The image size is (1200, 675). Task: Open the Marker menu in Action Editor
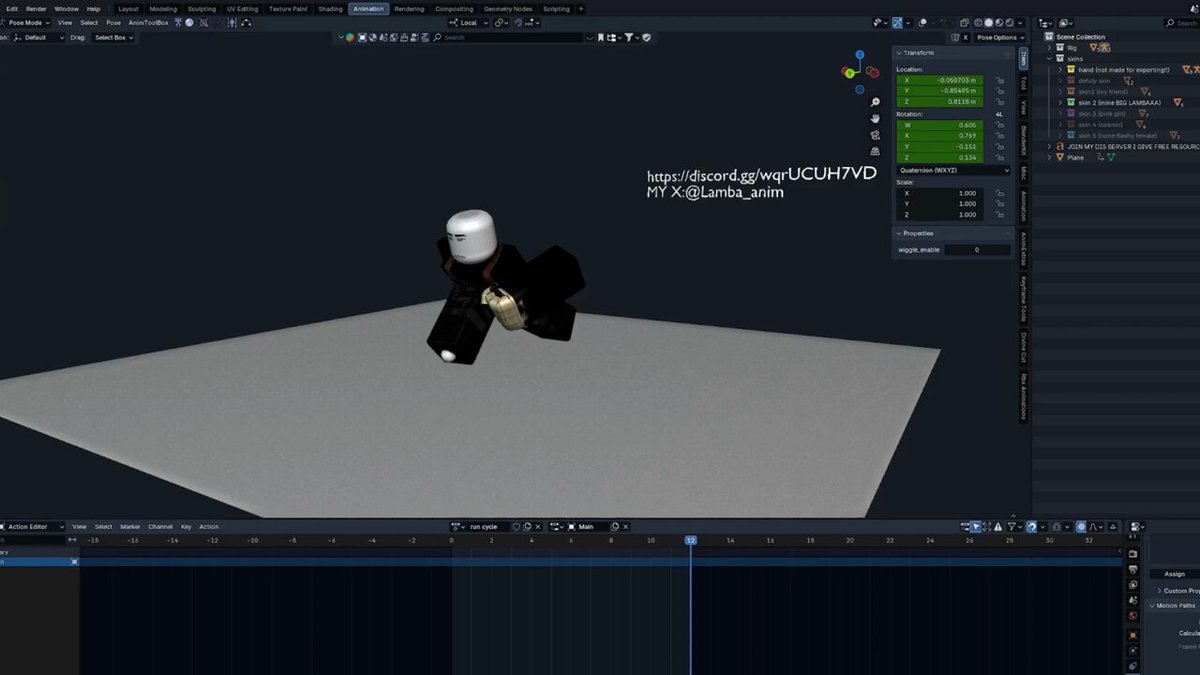(x=130, y=526)
